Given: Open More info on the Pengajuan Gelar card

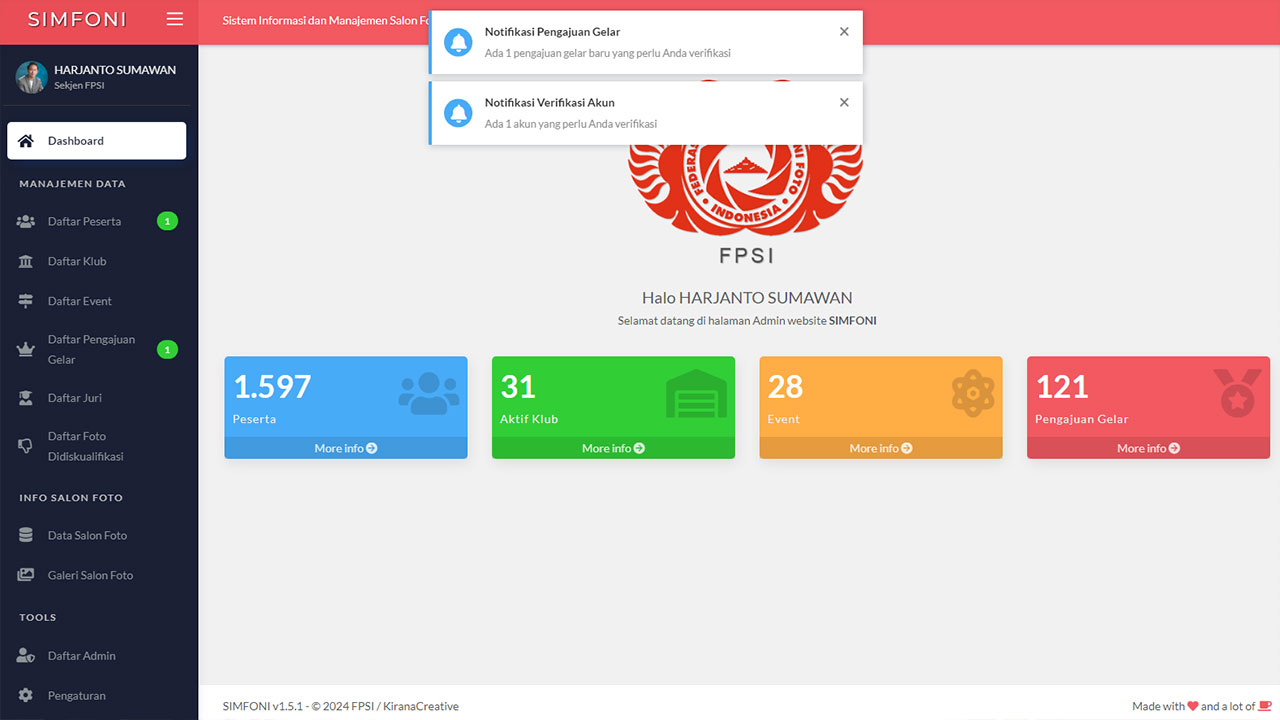Looking at the screenshot, I should click(x=1148, y=448).
